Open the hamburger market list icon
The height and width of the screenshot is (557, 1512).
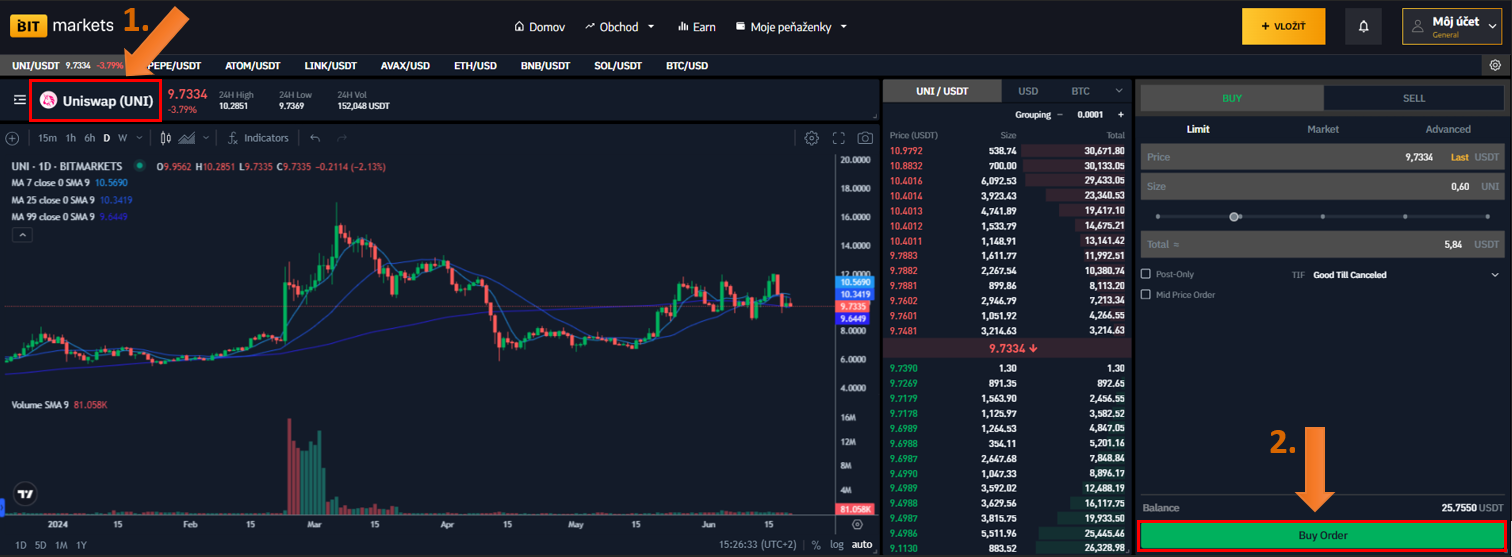tap(19, 100)
